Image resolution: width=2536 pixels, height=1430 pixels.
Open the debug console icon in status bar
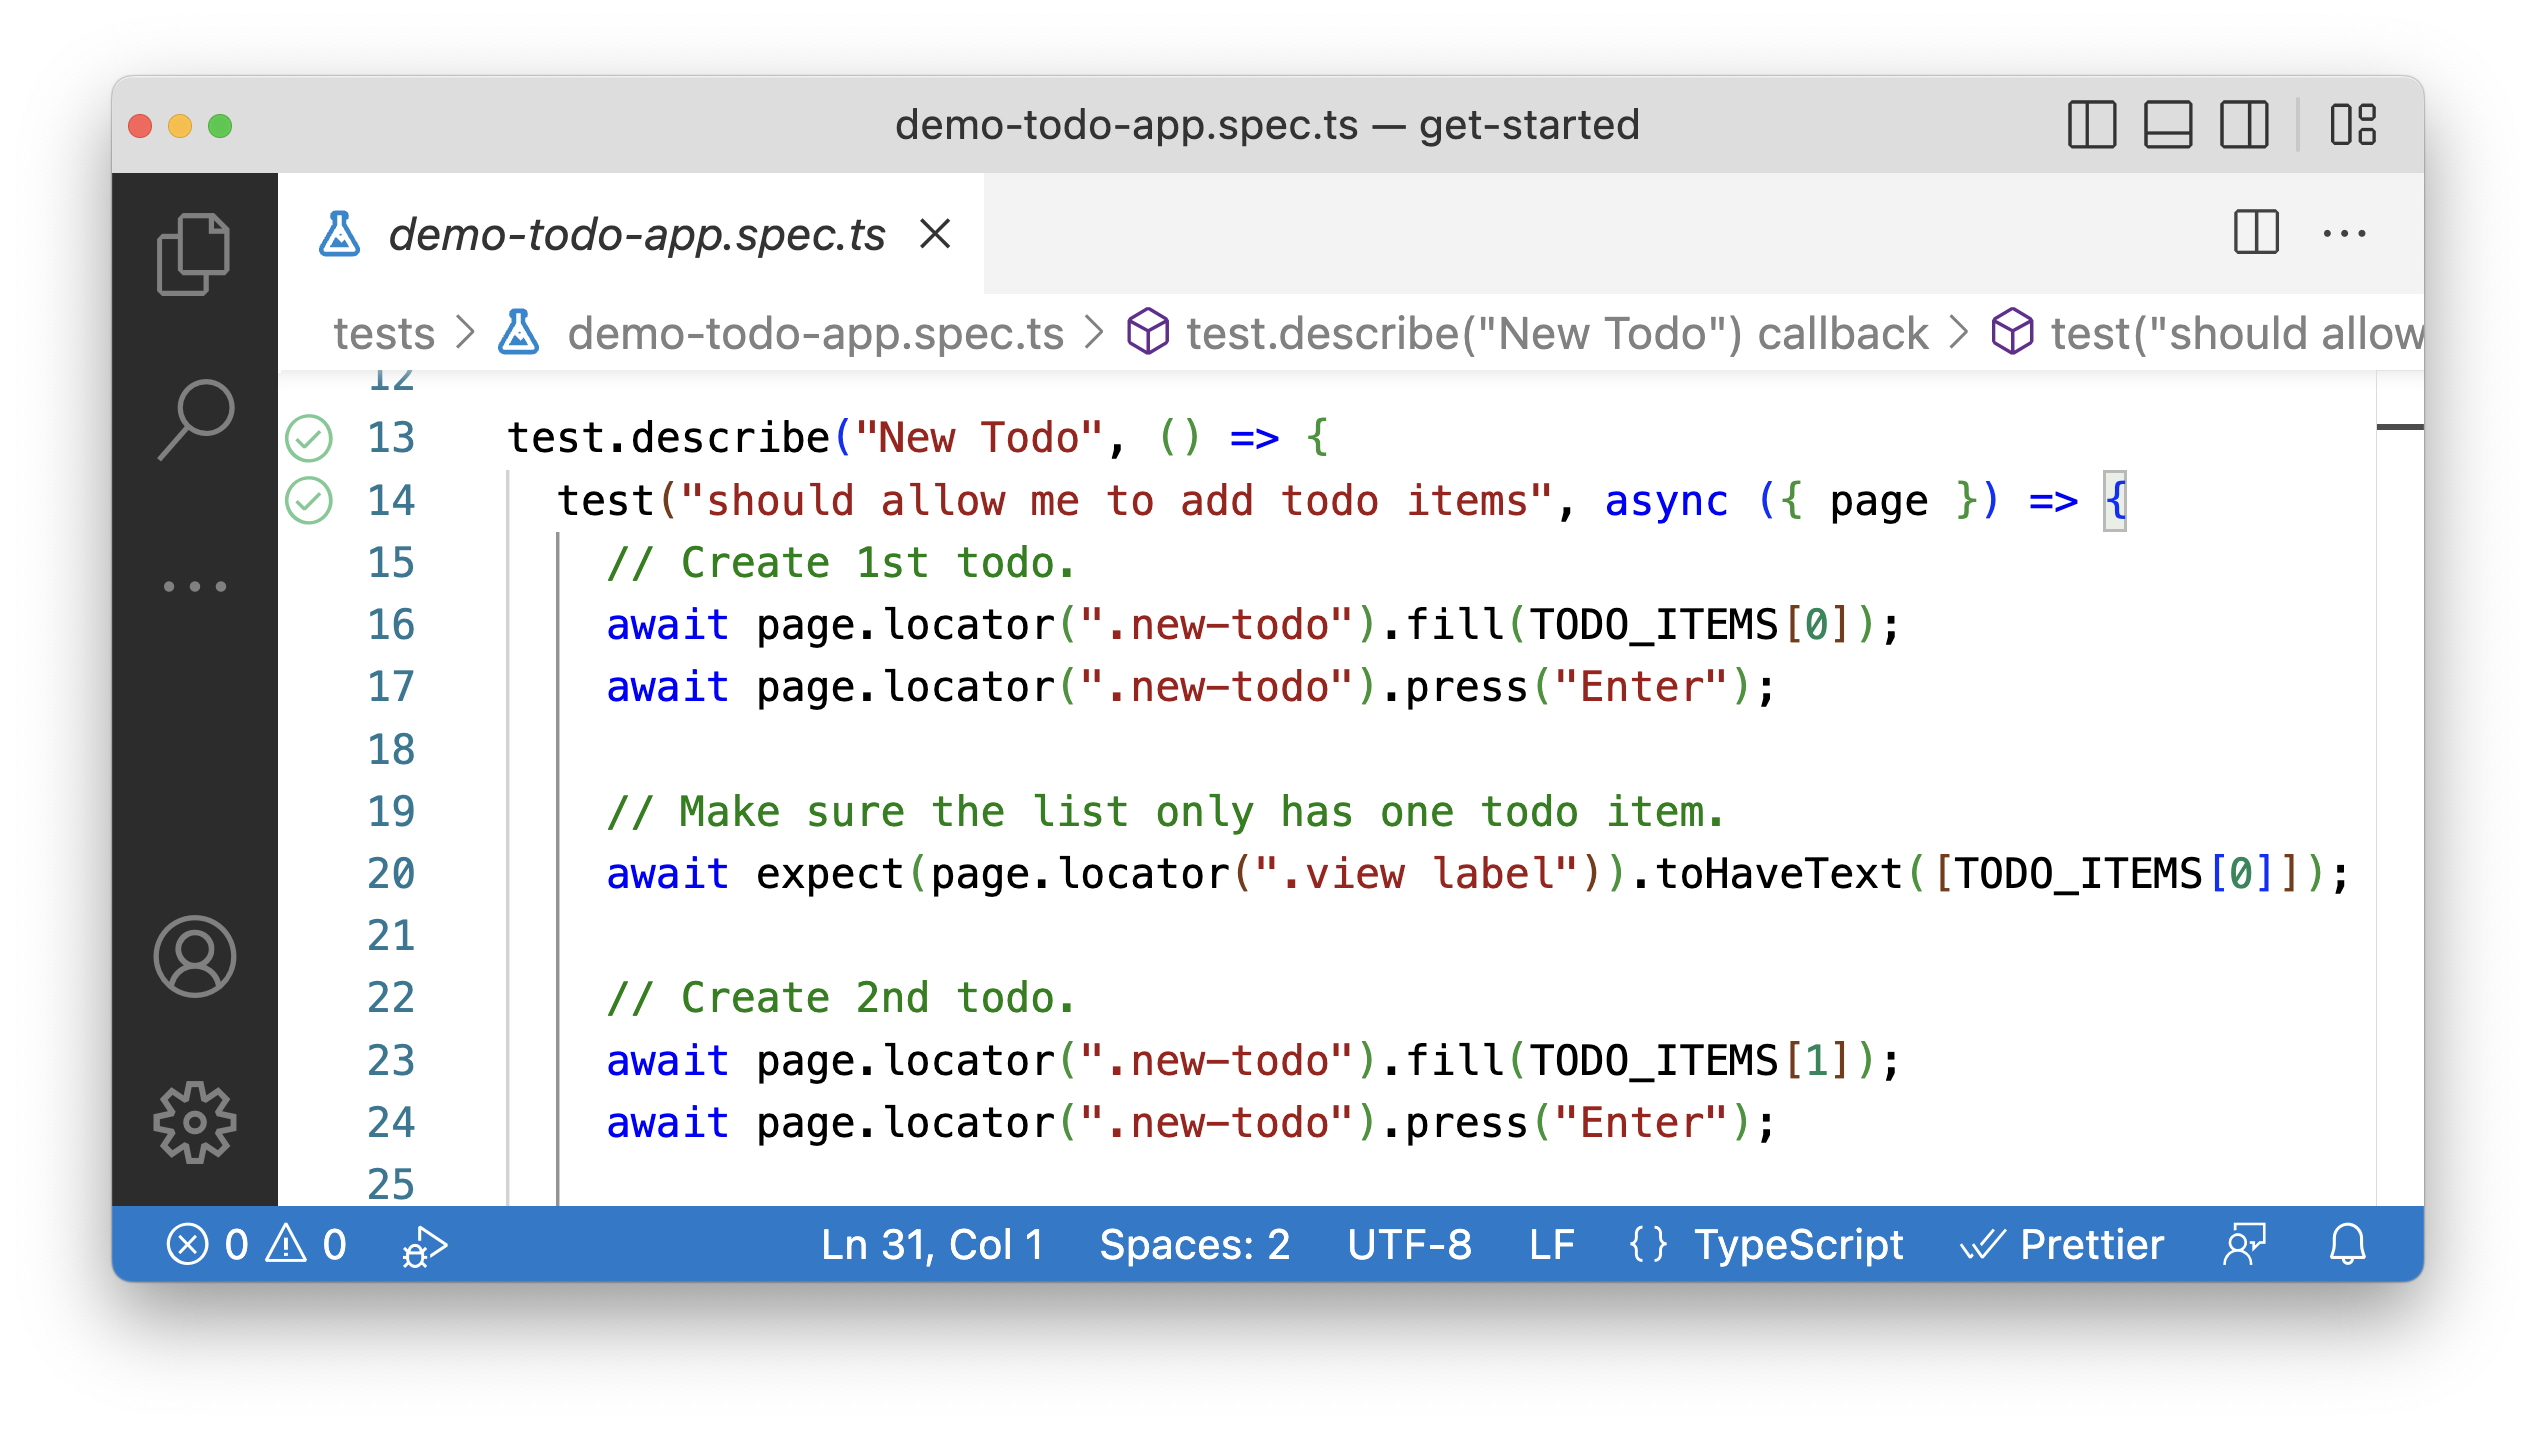[x=422, y=1244]
